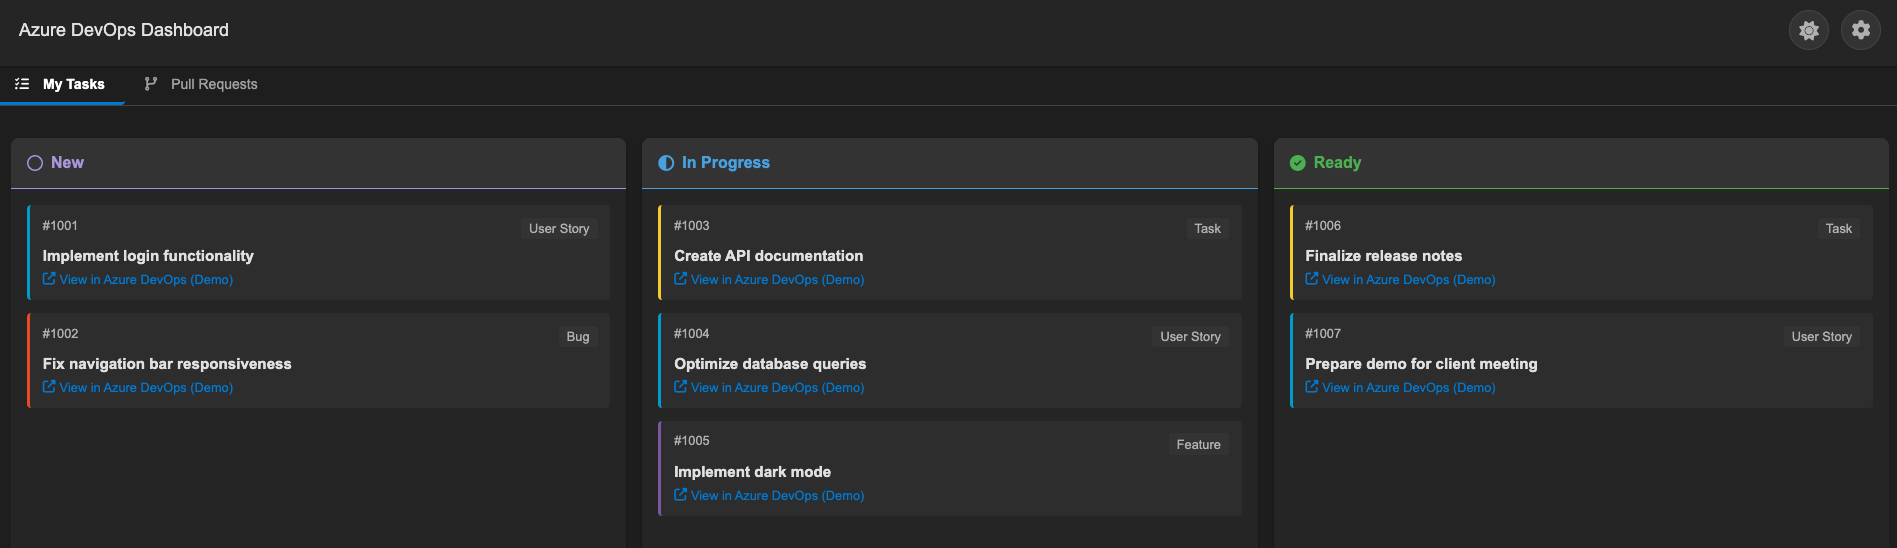The image size is (1897, 548).
Task: Switch to the Pull Requests tab
Action: pyautogui.click(x=200, y=84)
